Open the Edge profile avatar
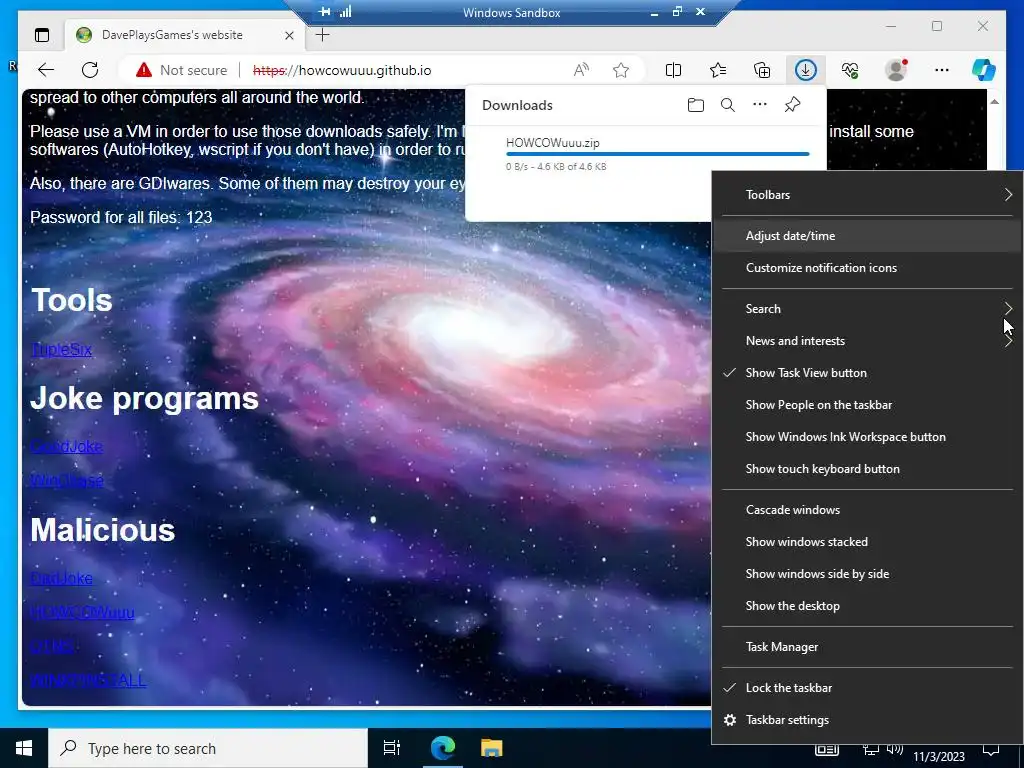Image resolution: width=1024 pixels, height=768 pixels. 896,70
